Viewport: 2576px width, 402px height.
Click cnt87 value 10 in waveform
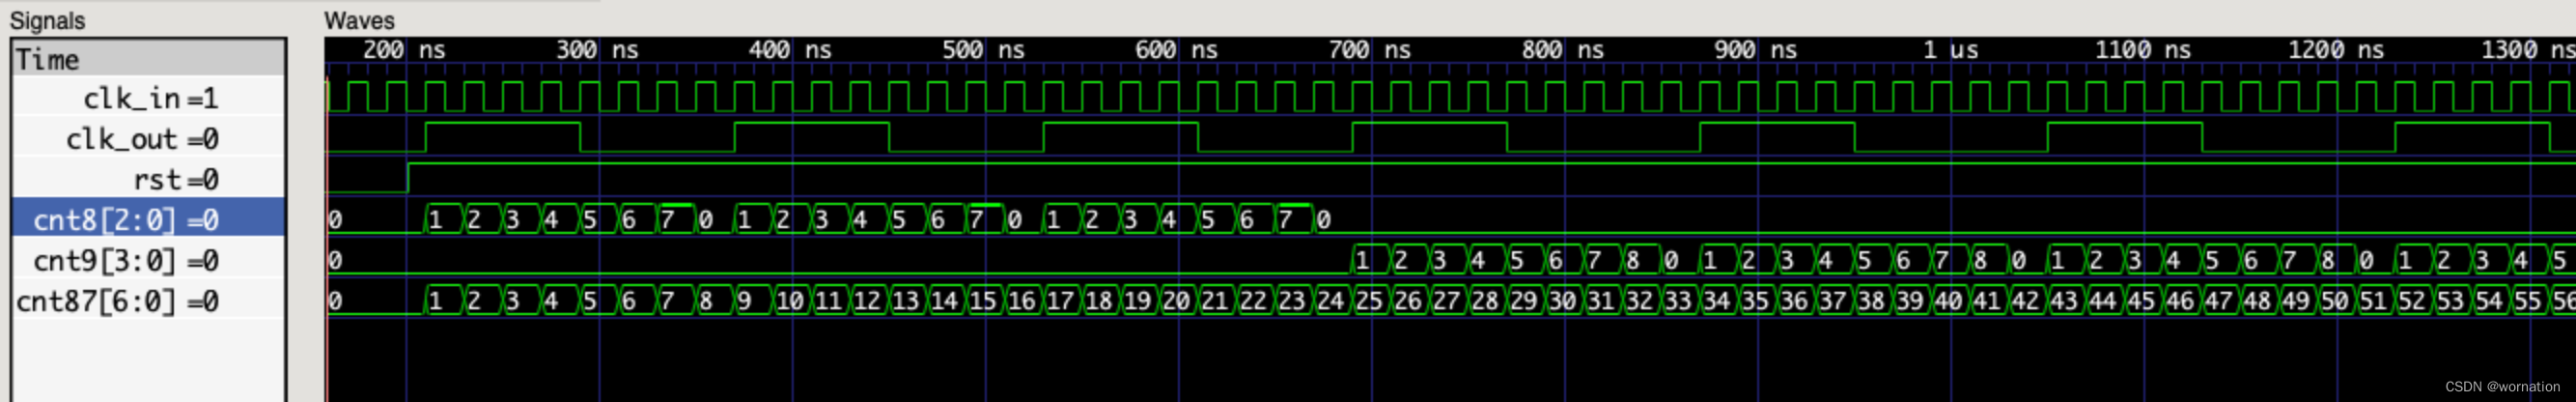pyautogui.click(x=791, y=301)
